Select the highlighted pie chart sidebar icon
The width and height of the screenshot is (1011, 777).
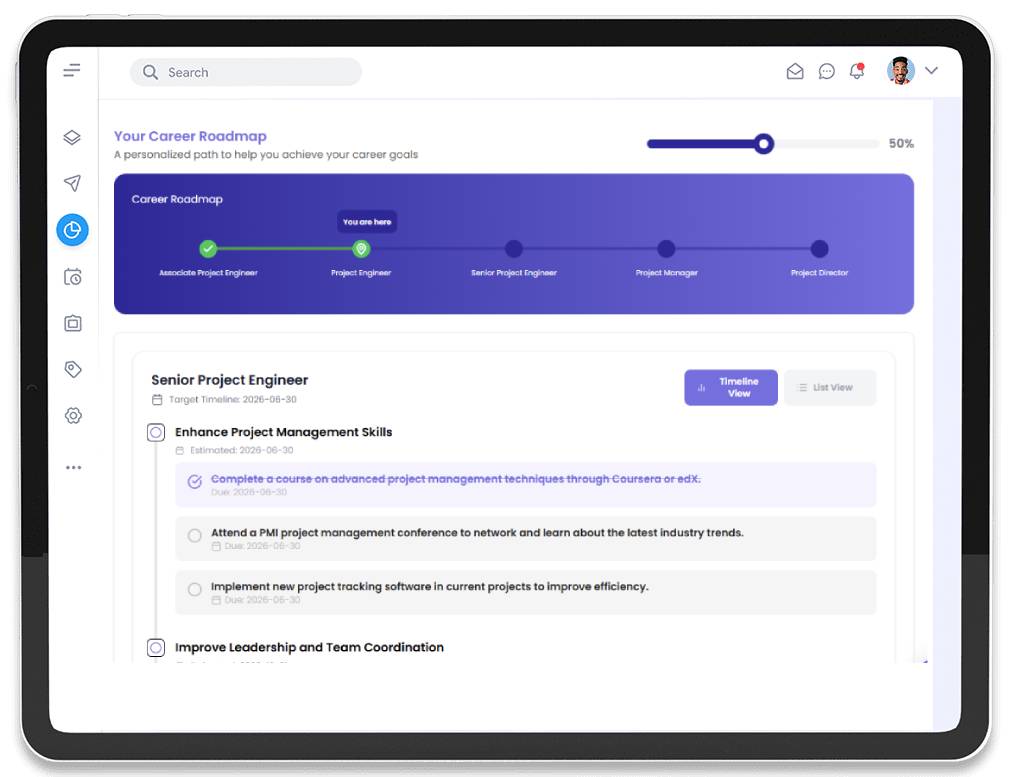pyautogui.click(x=72, y=230)
